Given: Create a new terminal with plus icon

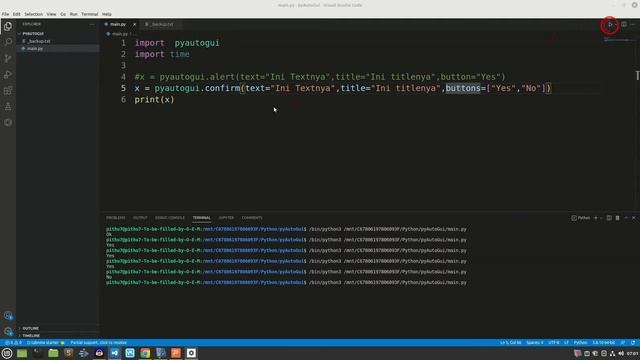Looking at the screenshot, I should click(596, 218).
